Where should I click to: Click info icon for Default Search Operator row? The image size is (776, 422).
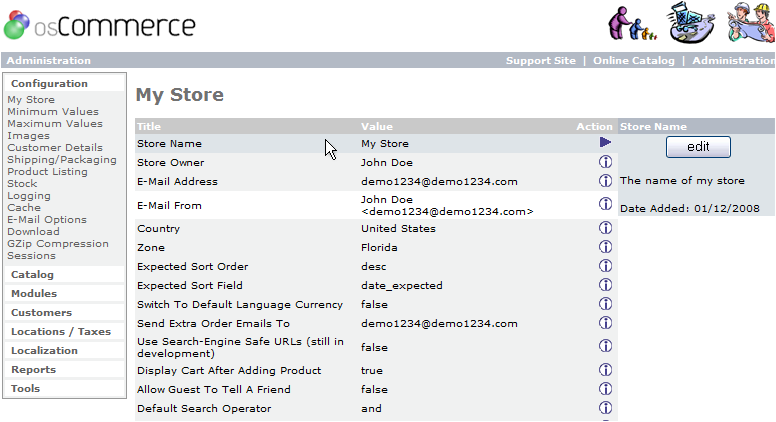pos(605,408)
